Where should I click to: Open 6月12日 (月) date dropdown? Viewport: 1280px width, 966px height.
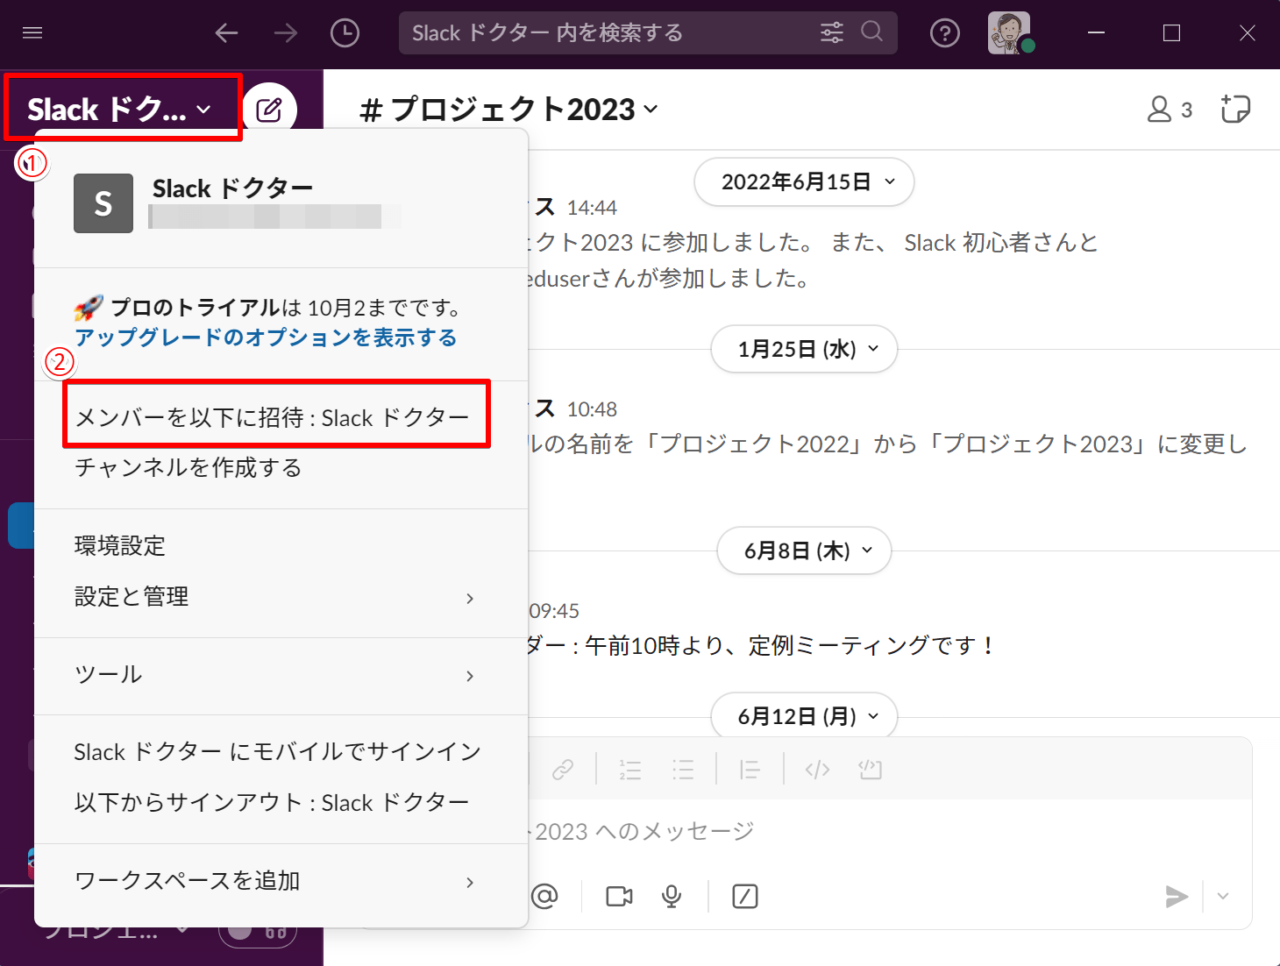[804, 716]
